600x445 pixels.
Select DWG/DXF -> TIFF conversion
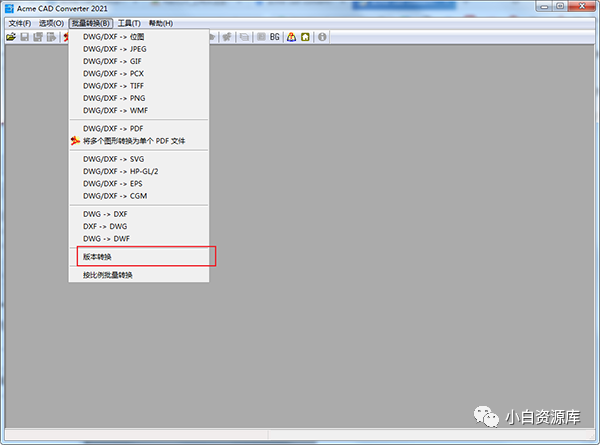click(x=139, y=86)
